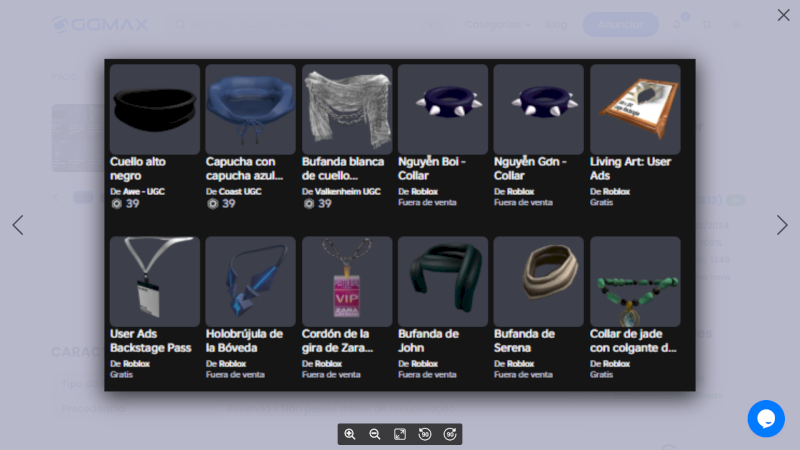Click the blue hood Capucha item image
The width and height of the screenshot is (800, 450).
tap(250, 109)
